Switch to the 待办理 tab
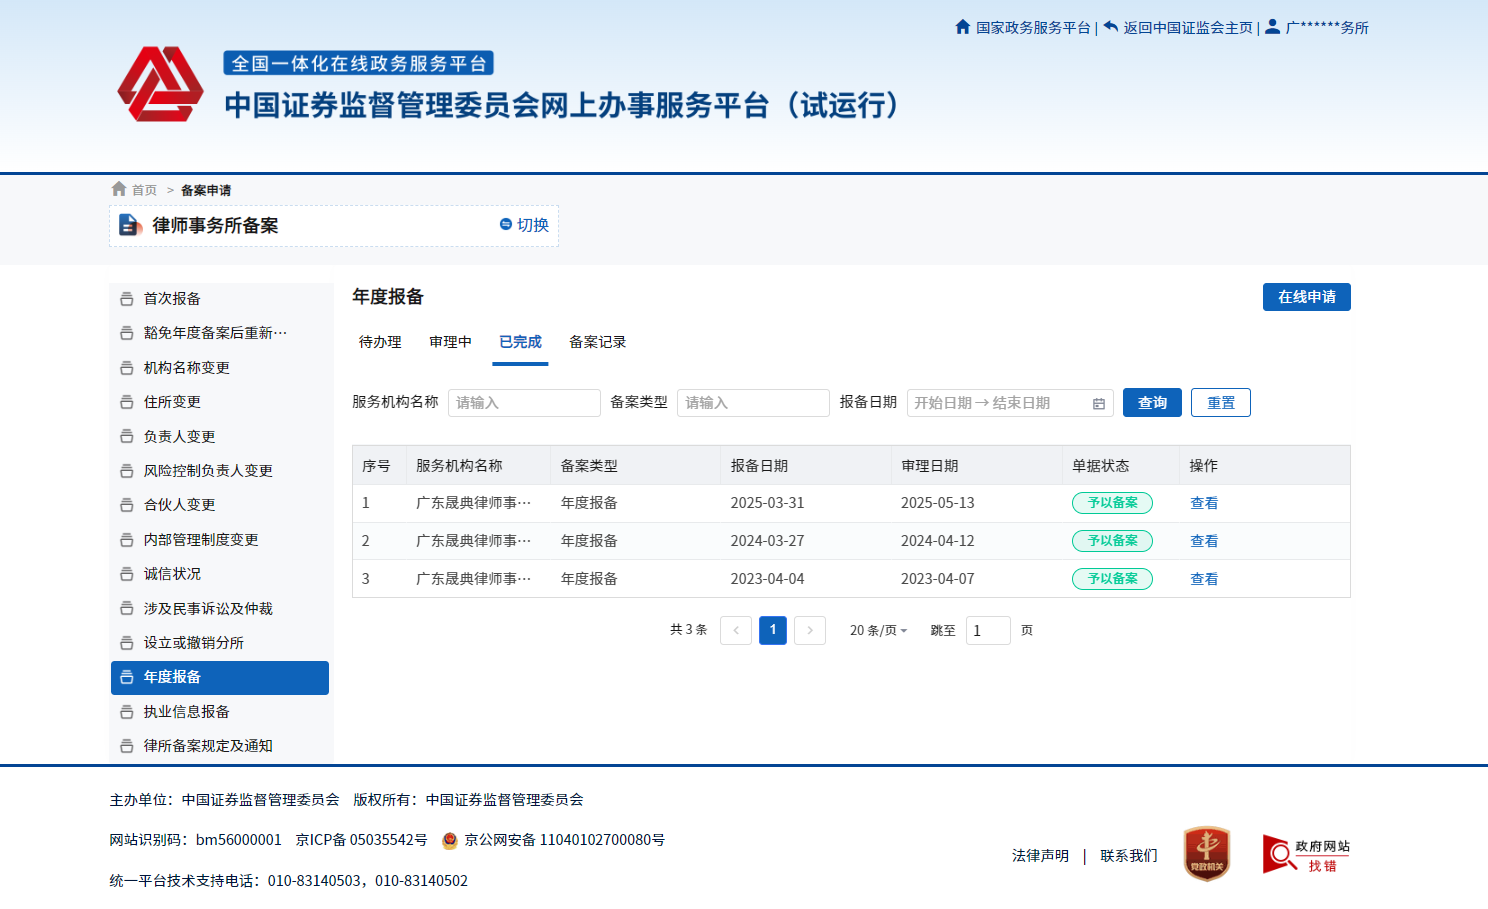 point(380,342)
